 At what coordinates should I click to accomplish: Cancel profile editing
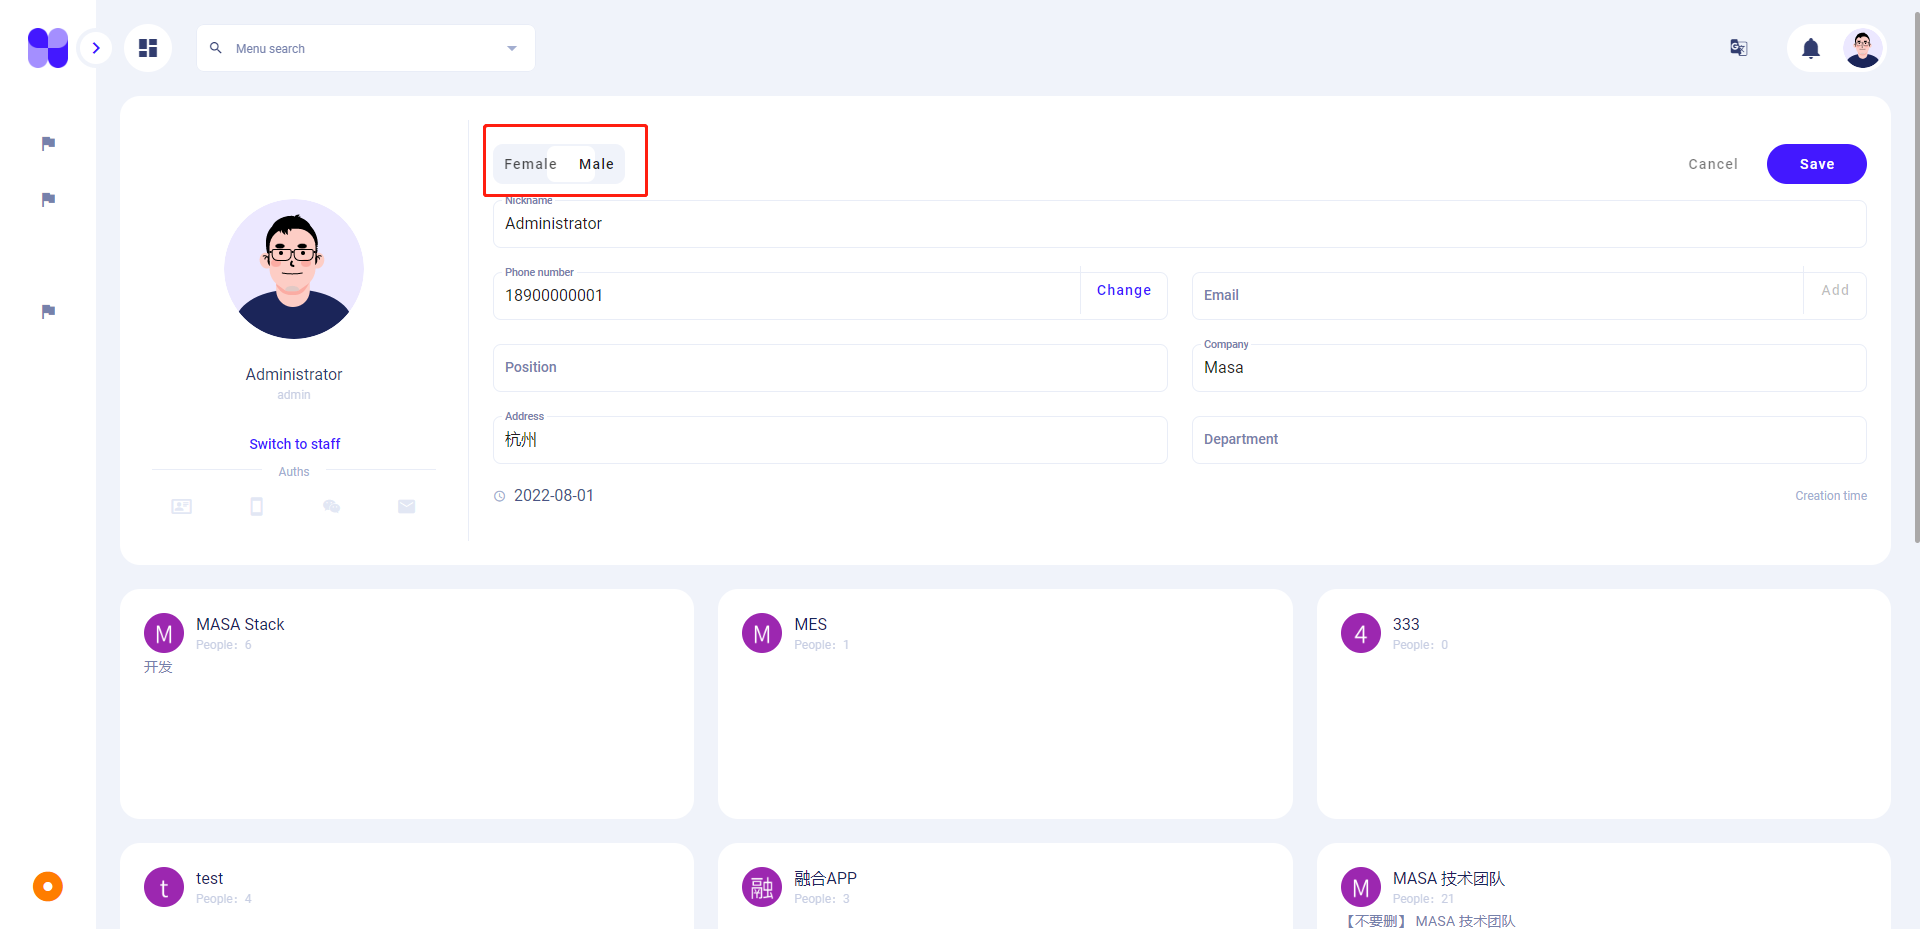[1713, 164]
